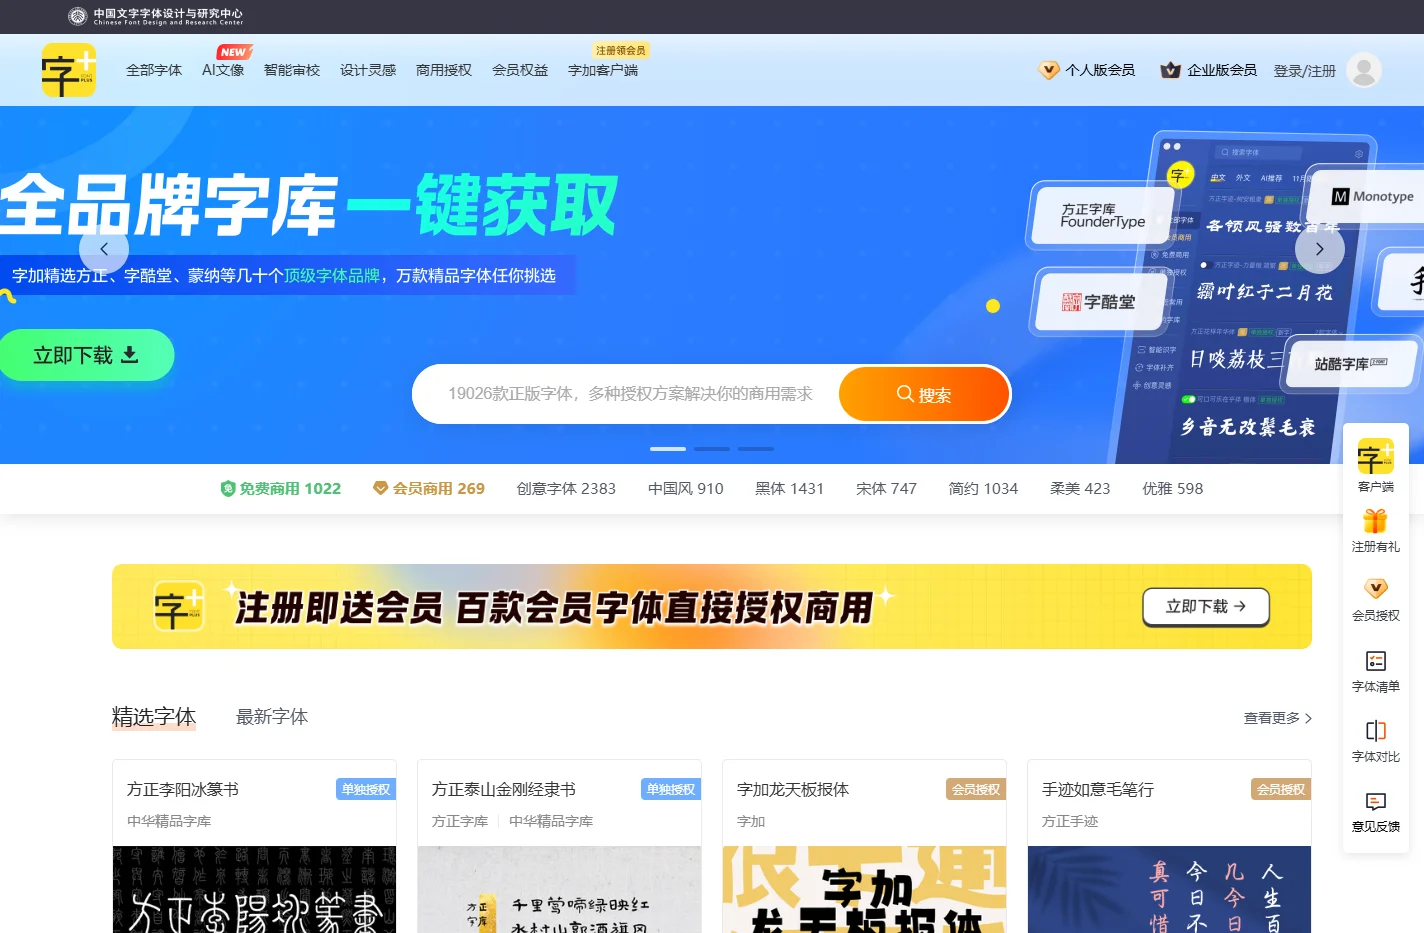Click 单独授权 tag on 方正李阳冰篆书 card
The height and width of the screenshot is (933, 1424).
pyautogui.click(x=366, y=789)
